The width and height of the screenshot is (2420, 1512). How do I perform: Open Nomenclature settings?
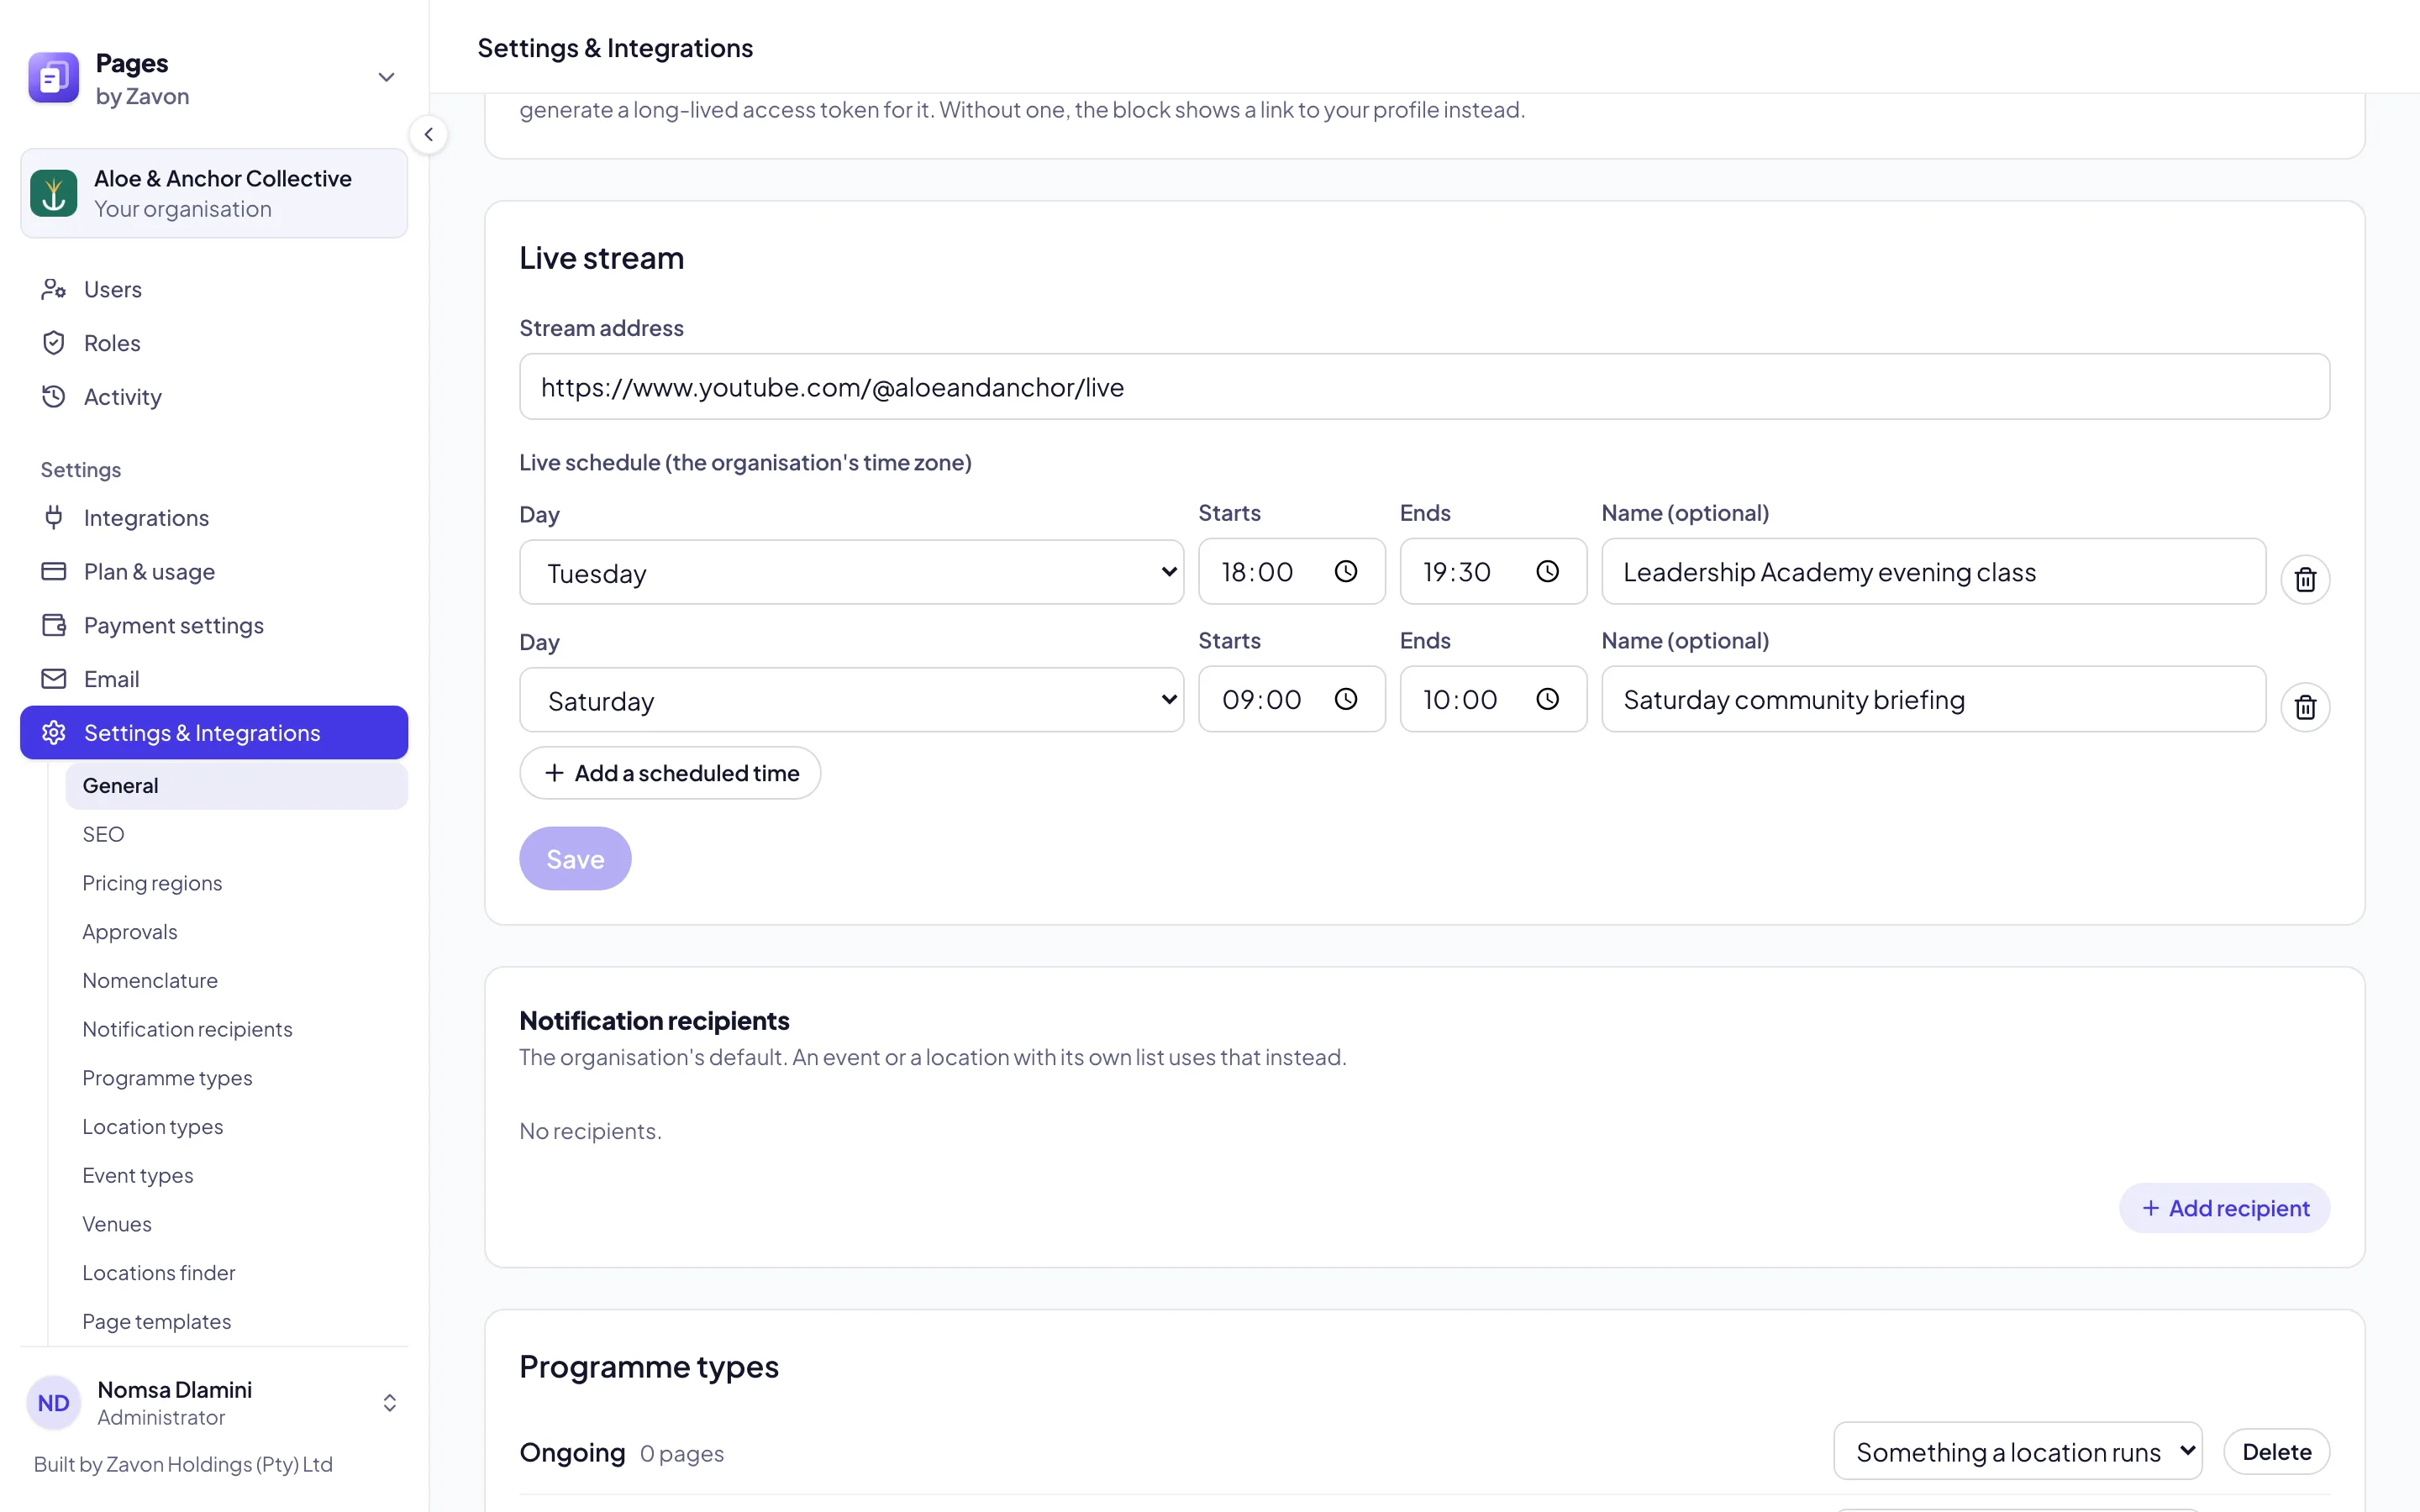236,981
